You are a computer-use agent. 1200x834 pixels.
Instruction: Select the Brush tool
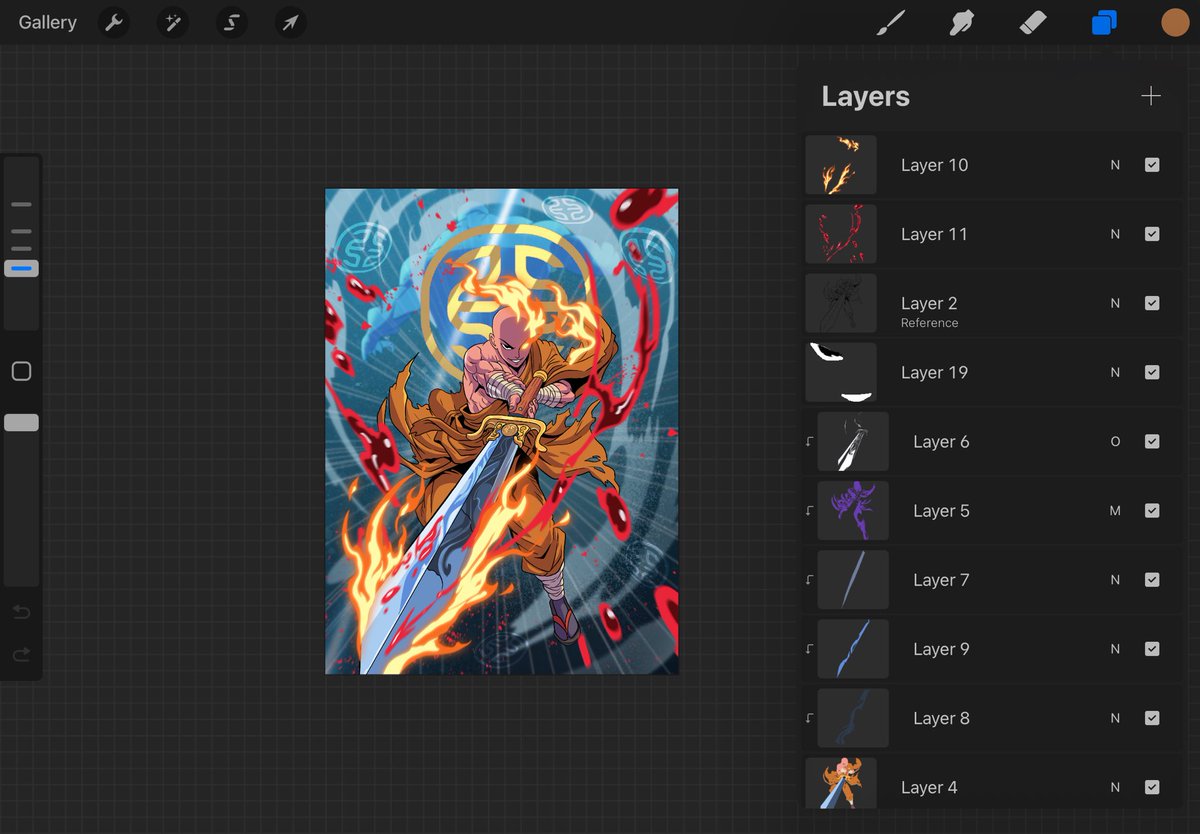point(890,22)
